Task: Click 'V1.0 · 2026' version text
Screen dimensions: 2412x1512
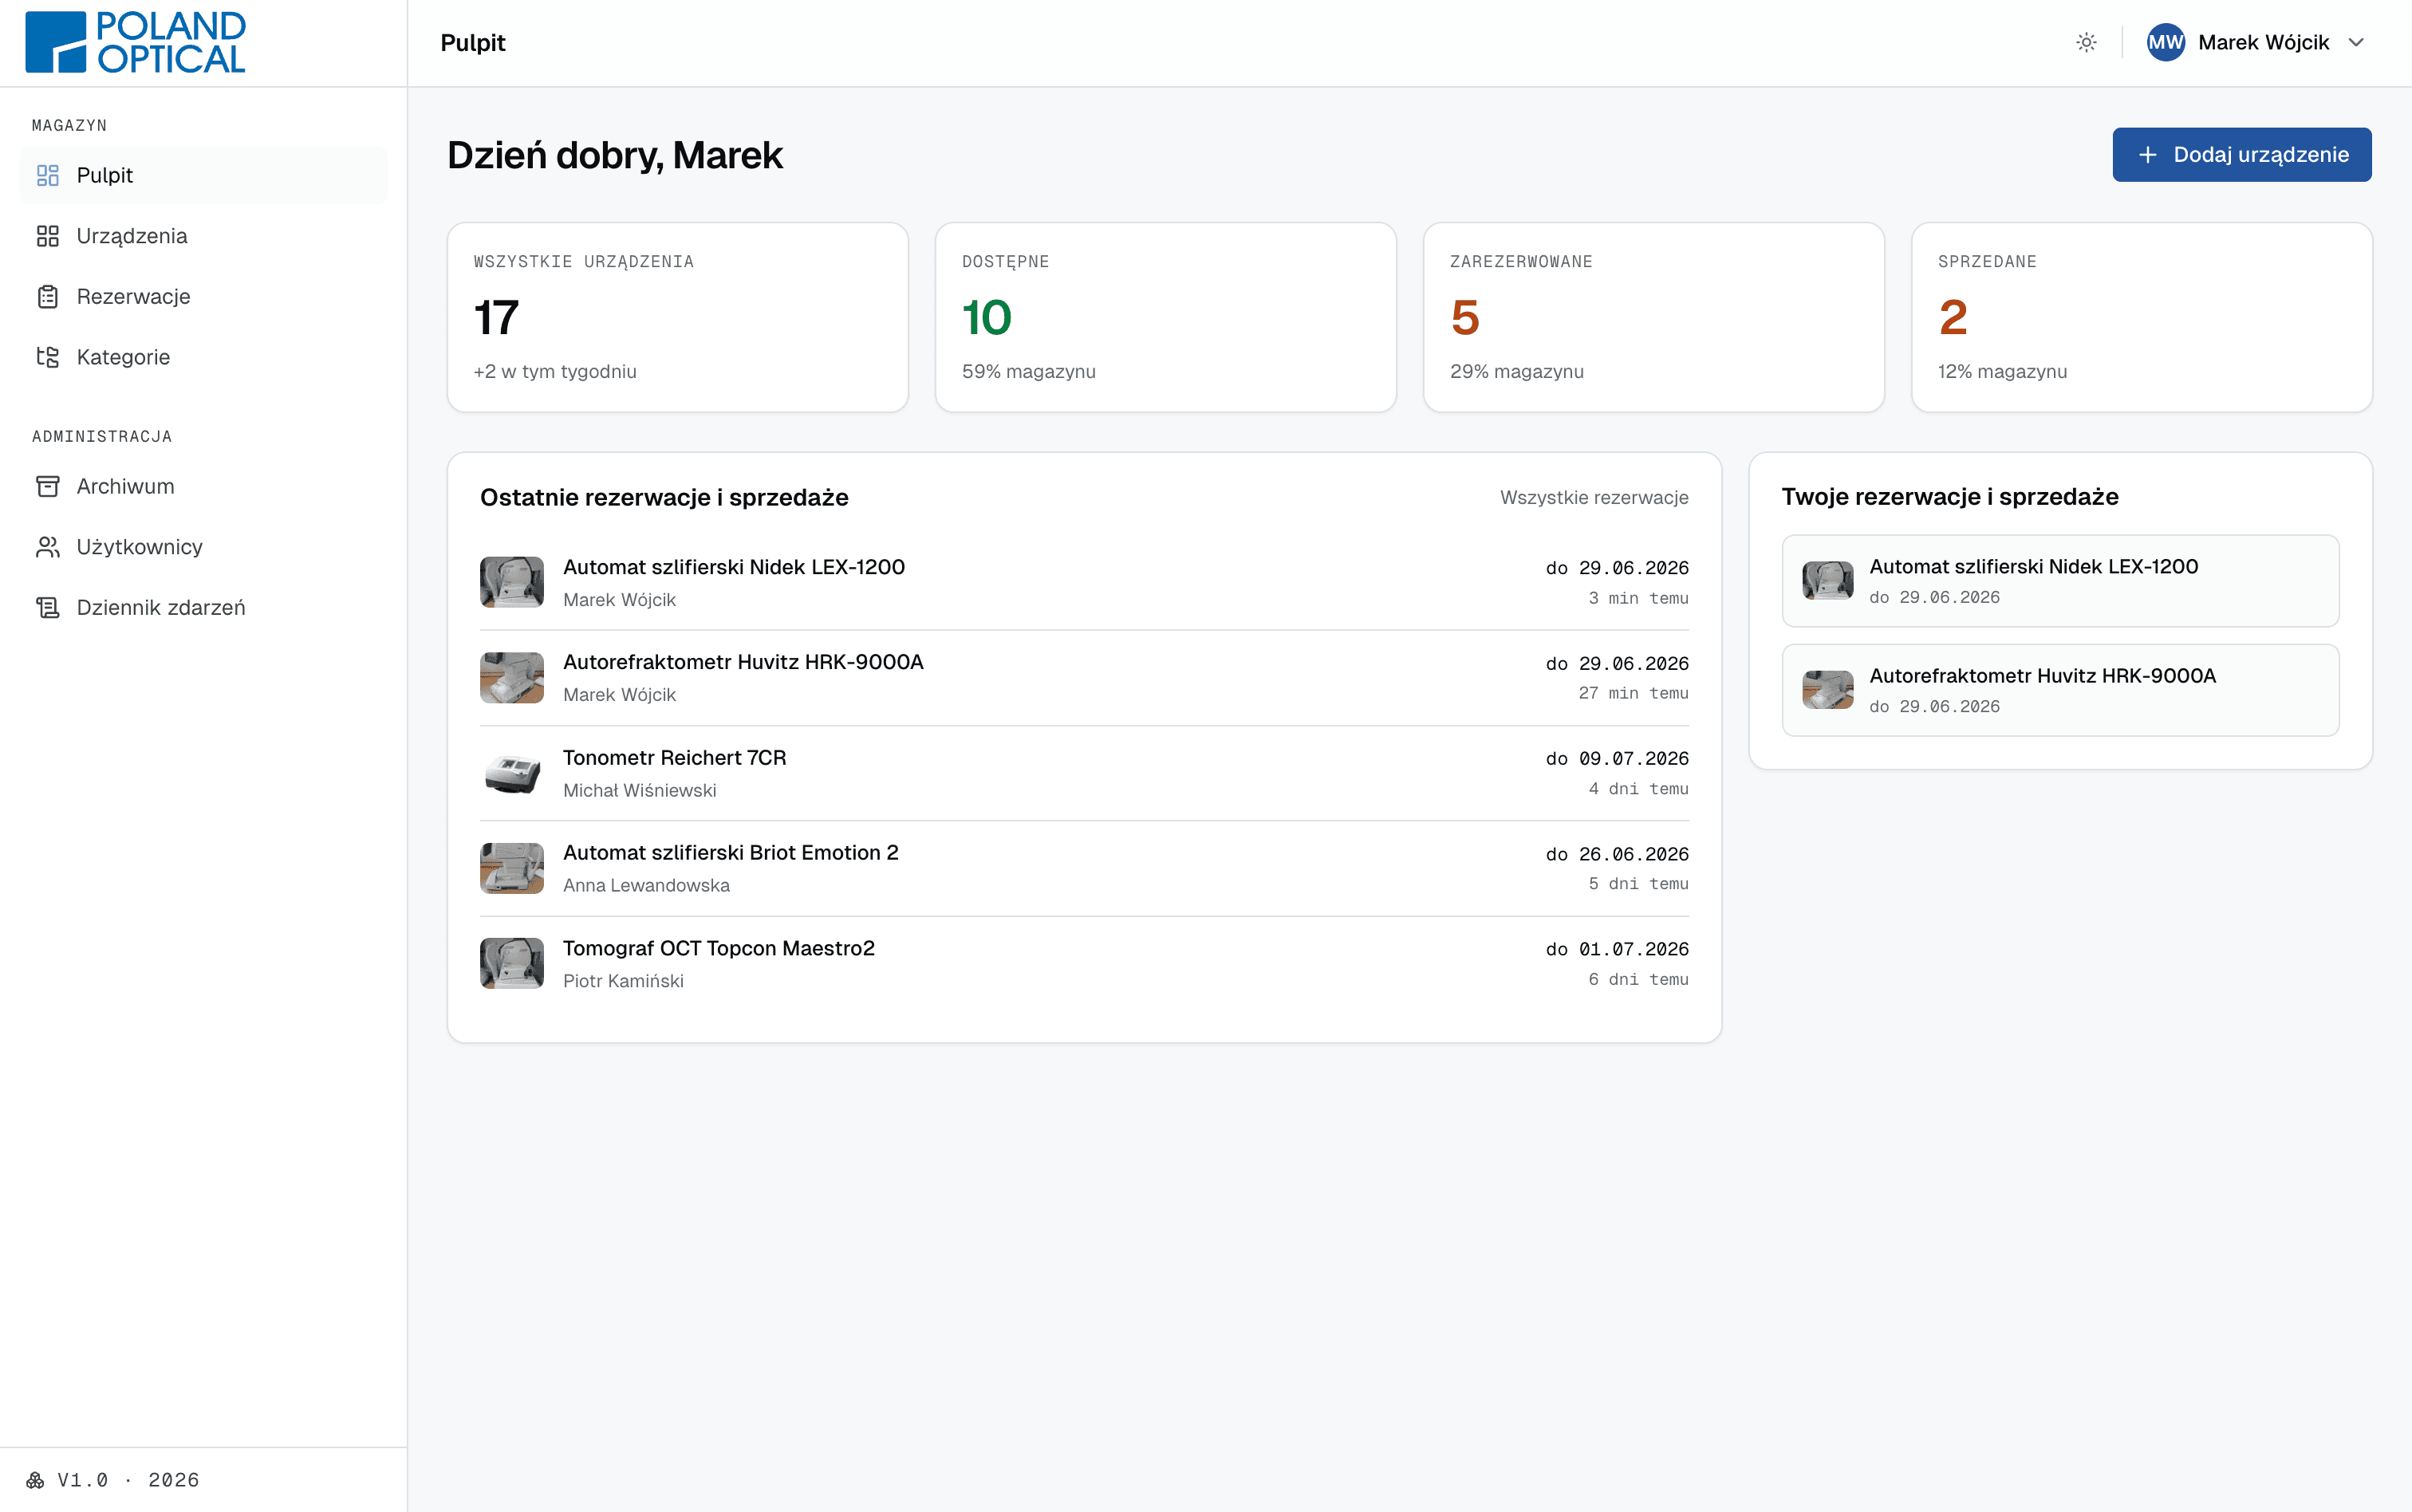Action: tap(128, 1480)
